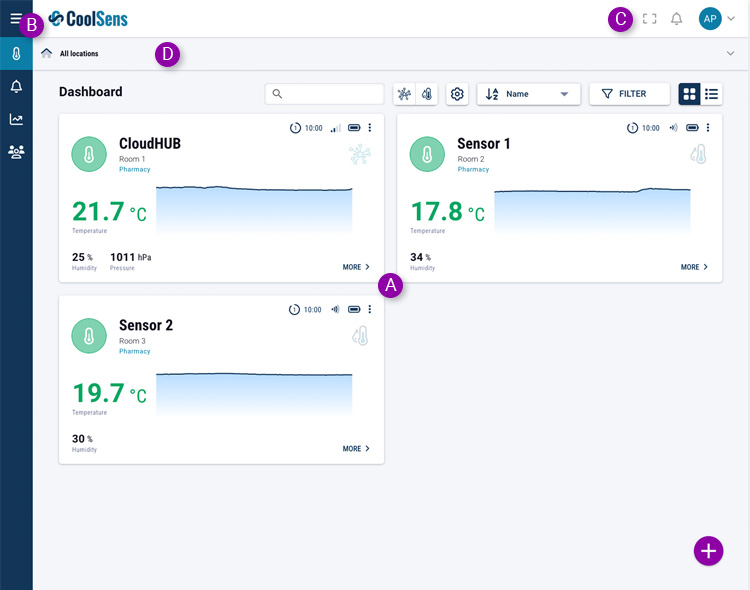This screenshot has width=750, height=590.
Task: Select the temperature sensors sidebar tab
Action: pyautogui.click(x=16, y=54)
